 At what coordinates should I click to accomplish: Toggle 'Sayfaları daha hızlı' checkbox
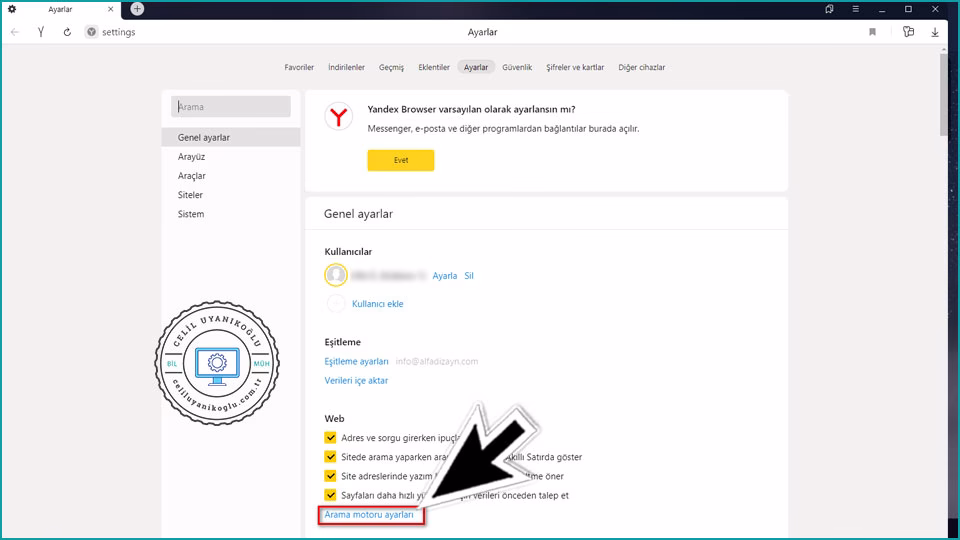point(331,495)
